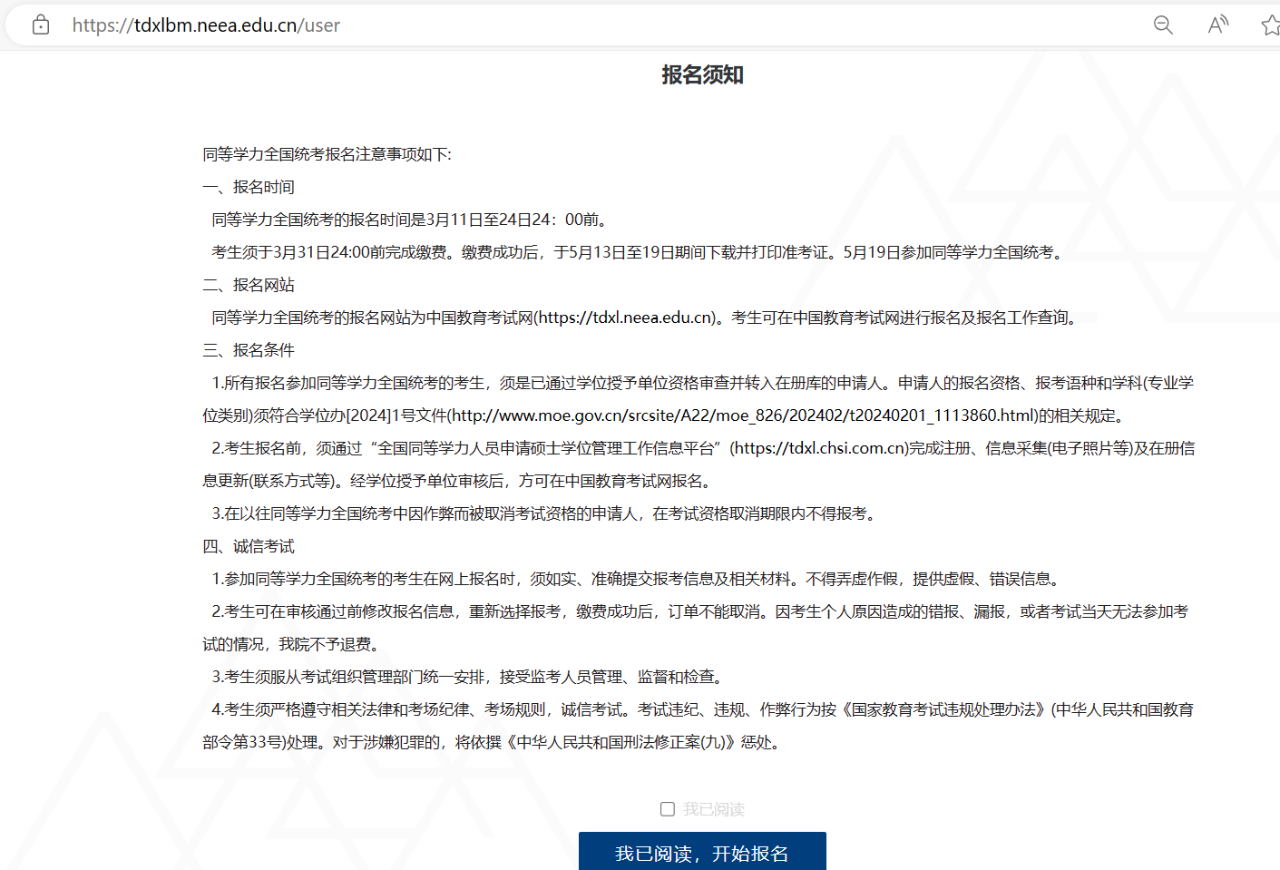Click the zoom out magnifier icon
1280x870 pixels.
1163,25
